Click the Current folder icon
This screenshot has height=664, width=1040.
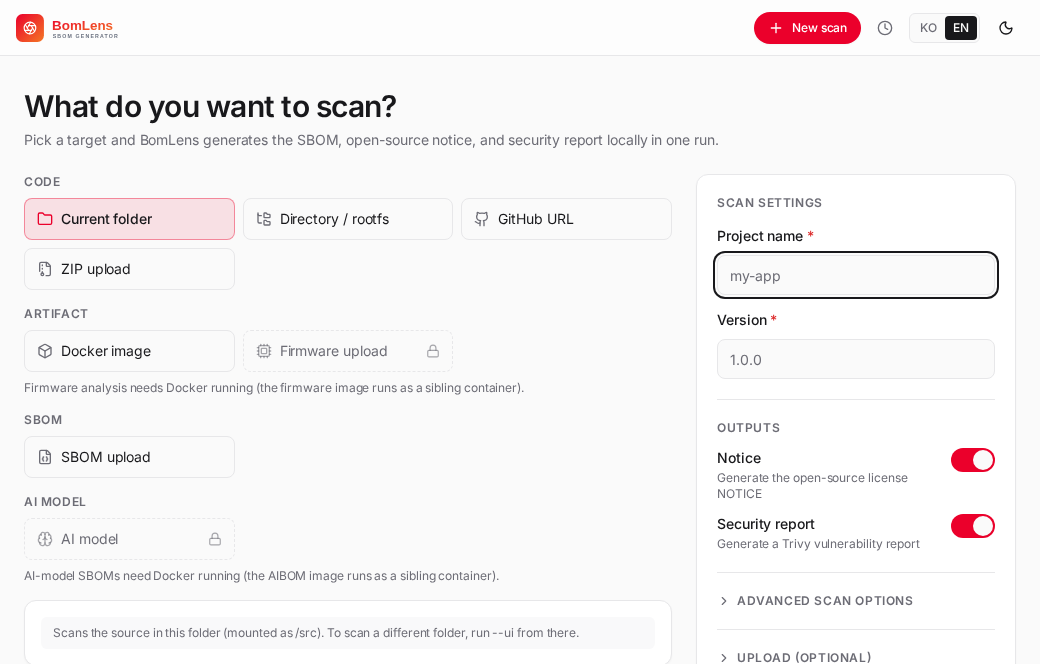[45, 219]
